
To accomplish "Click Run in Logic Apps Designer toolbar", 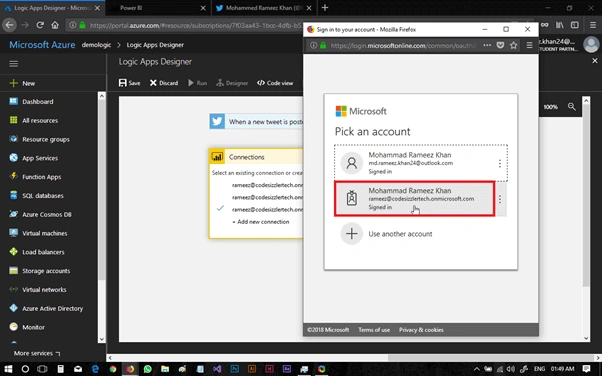I will tap(197, 83).
